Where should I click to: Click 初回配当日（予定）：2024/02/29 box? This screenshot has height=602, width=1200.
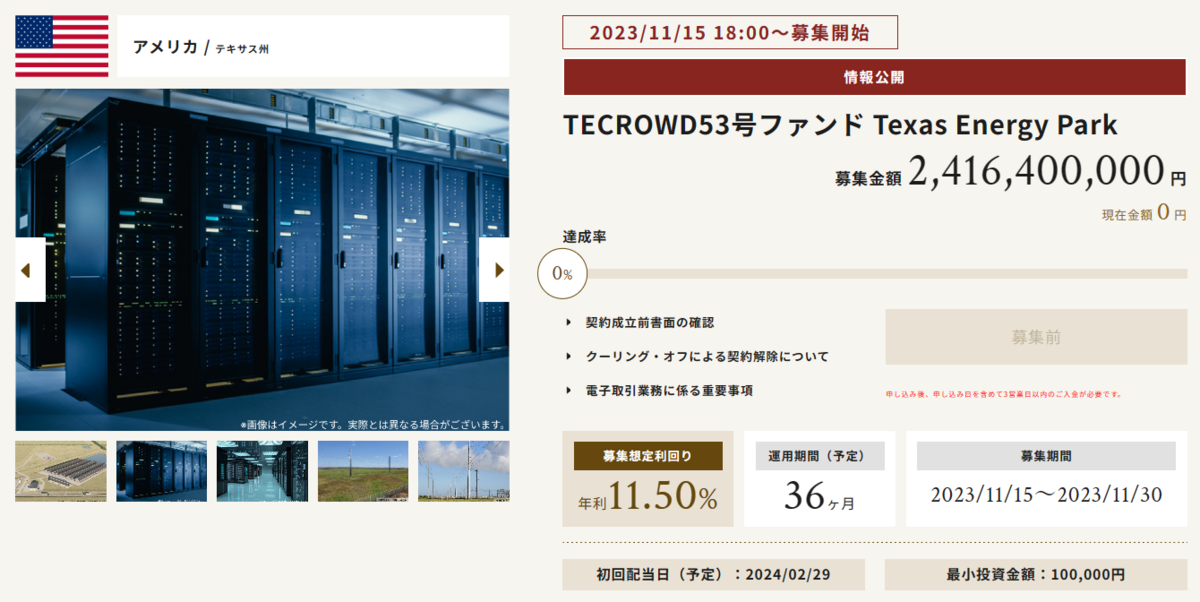[x=714, y=575]
